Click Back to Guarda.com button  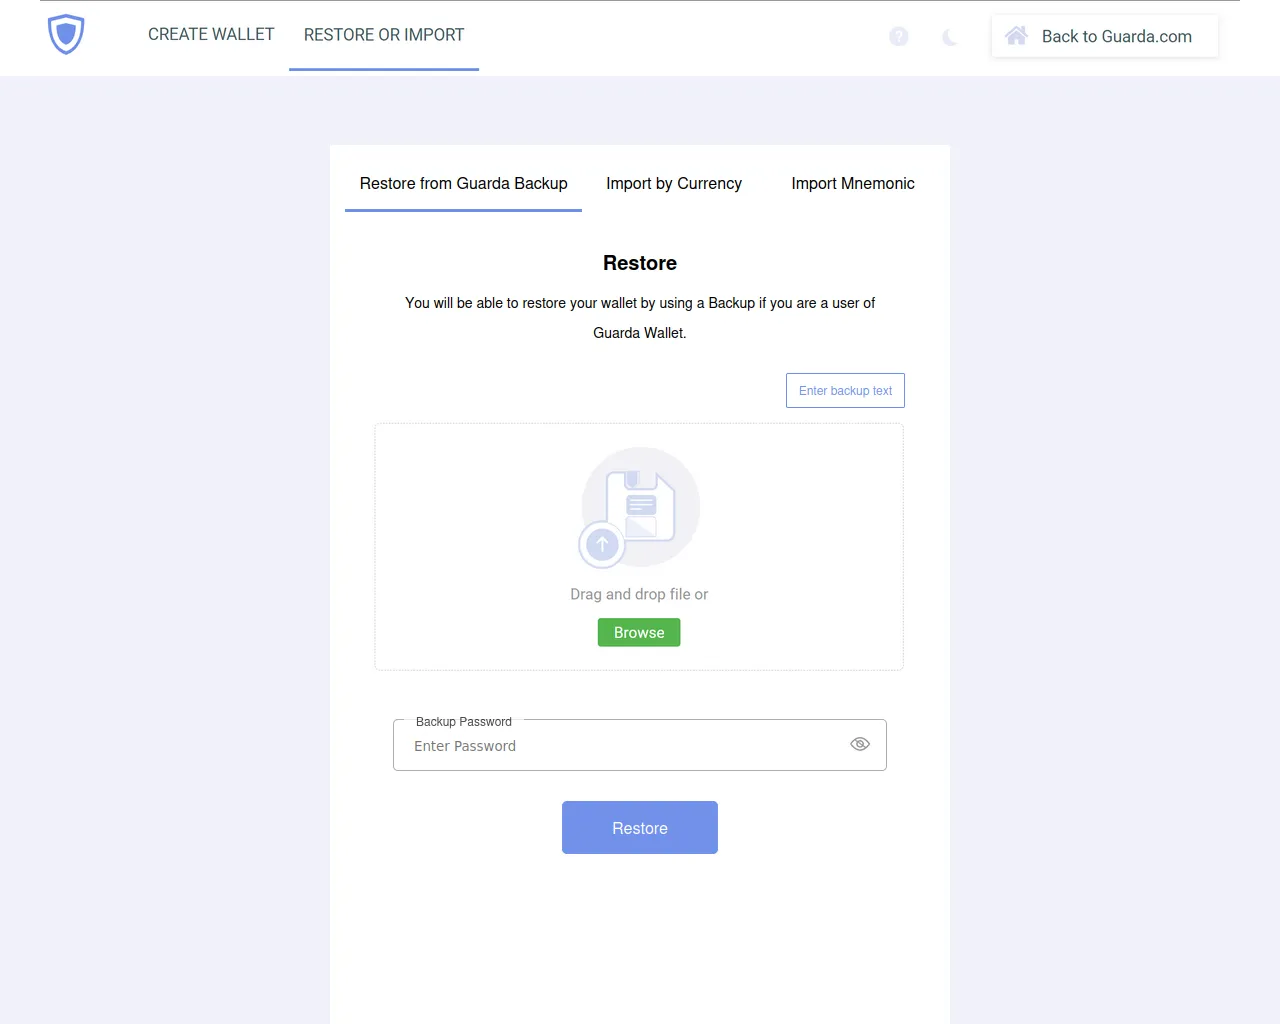click(x=1105, y=36)
